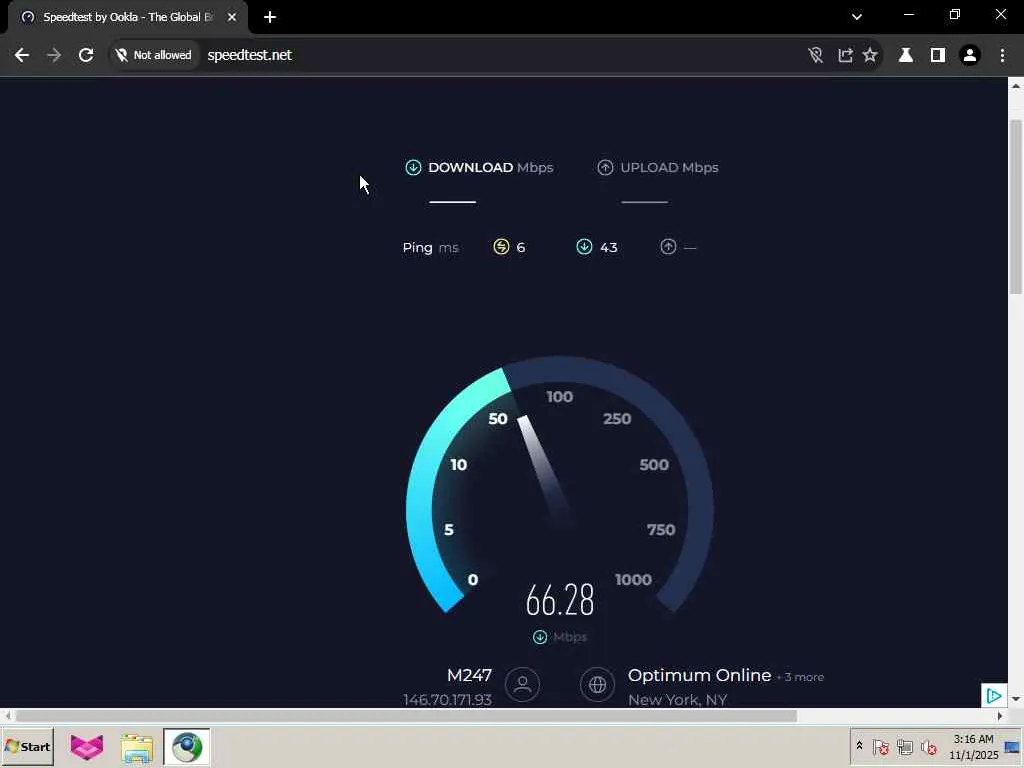Click the M247 provider name
This screenshot has height=768, width=1024.
click(470, 675)
